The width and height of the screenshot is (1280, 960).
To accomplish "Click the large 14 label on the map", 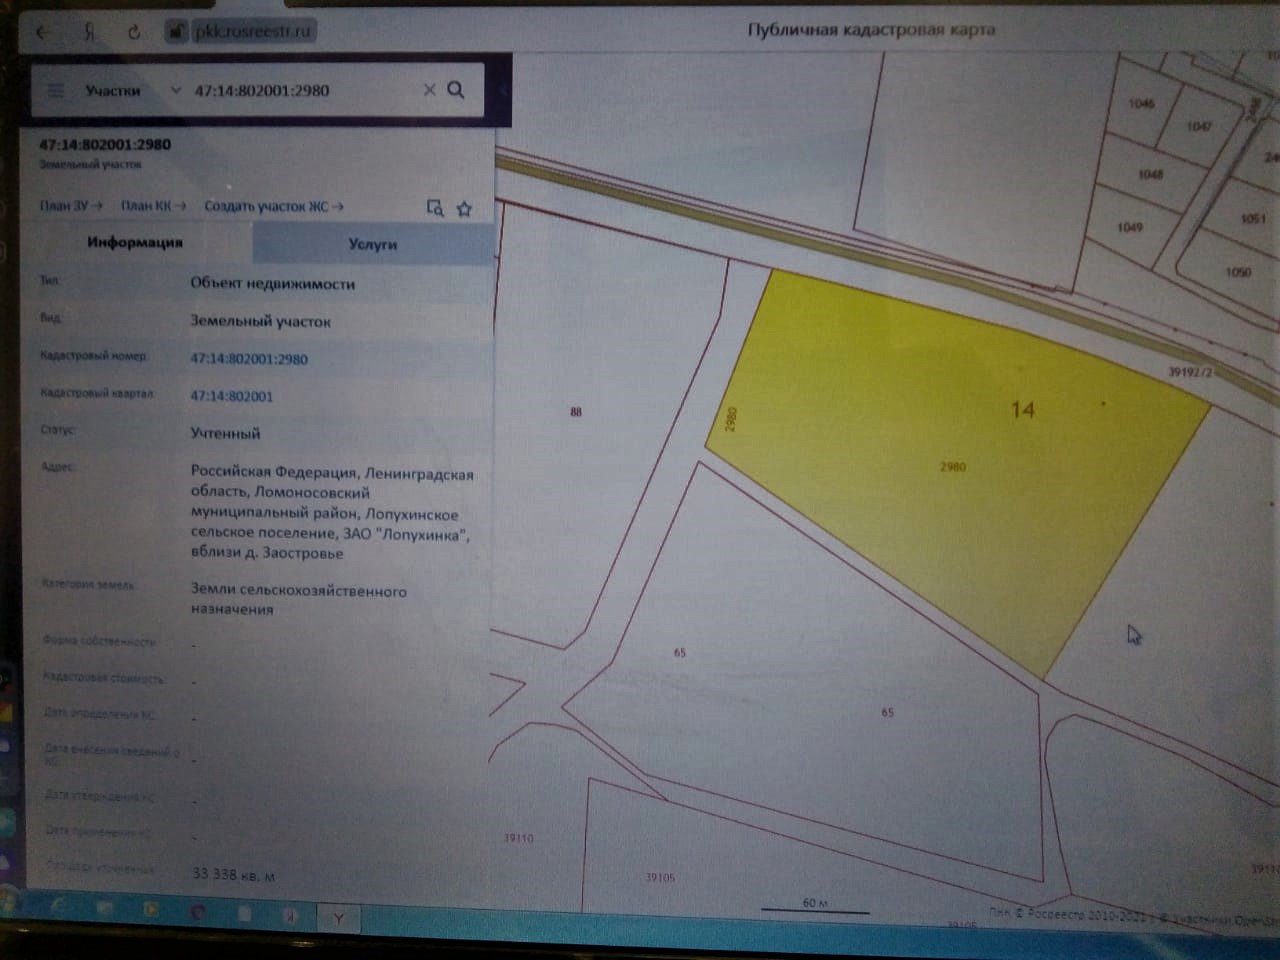I will 1022,409.
